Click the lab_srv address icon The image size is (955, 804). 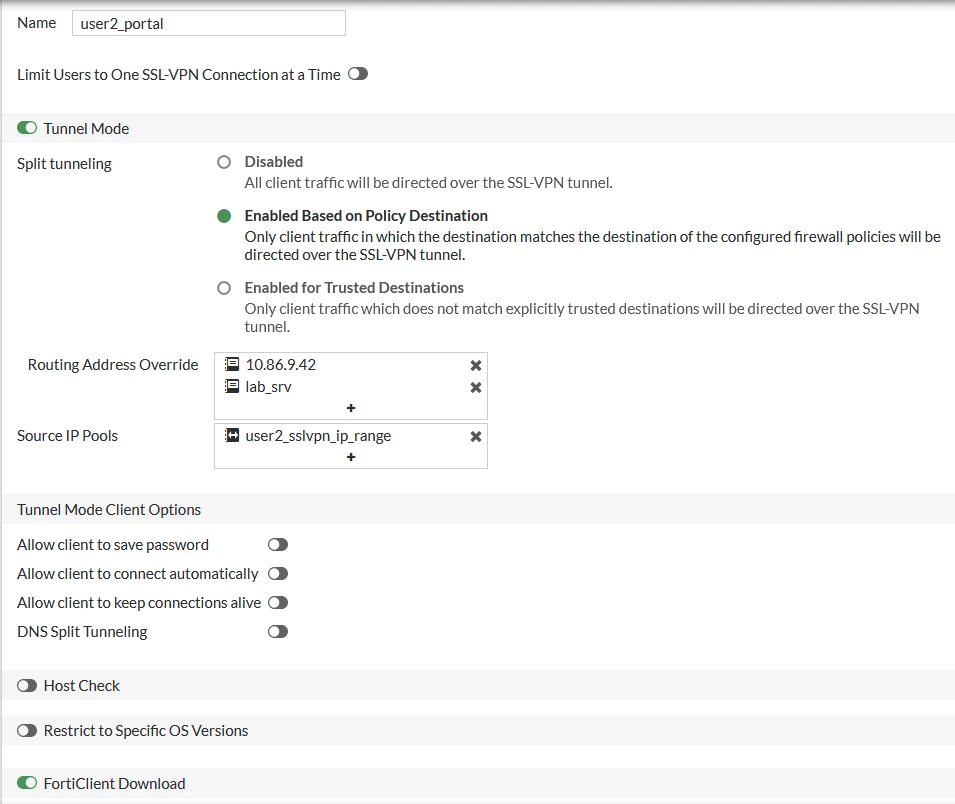[232, 386]
